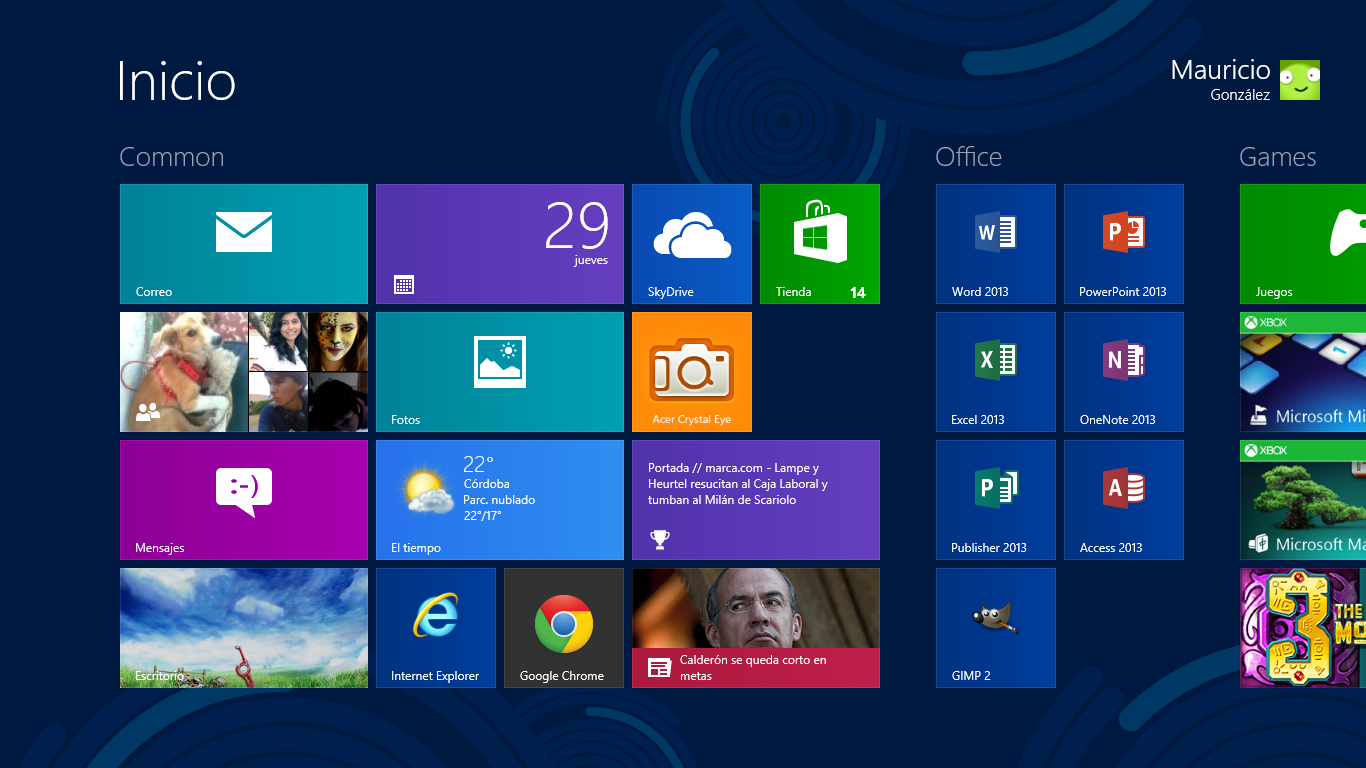Screen dimensions: 1366x768
Task: Launch Access 2013
Action: click(1123, 499)
